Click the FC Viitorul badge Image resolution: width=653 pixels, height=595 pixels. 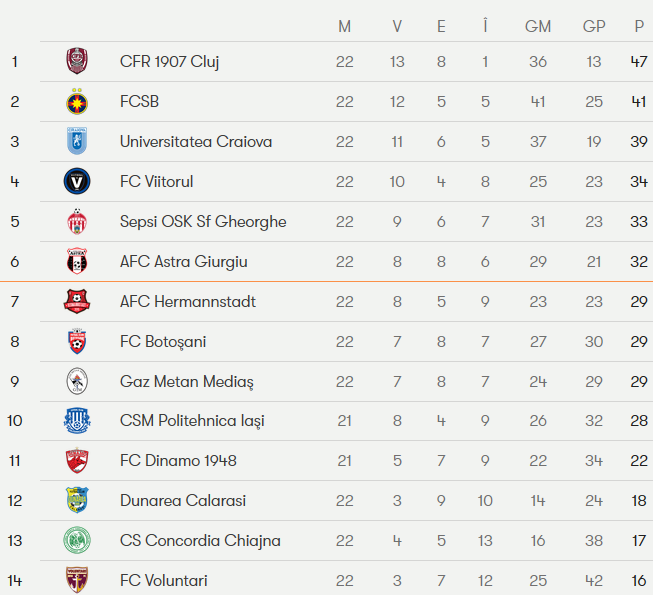coord(77,182)
